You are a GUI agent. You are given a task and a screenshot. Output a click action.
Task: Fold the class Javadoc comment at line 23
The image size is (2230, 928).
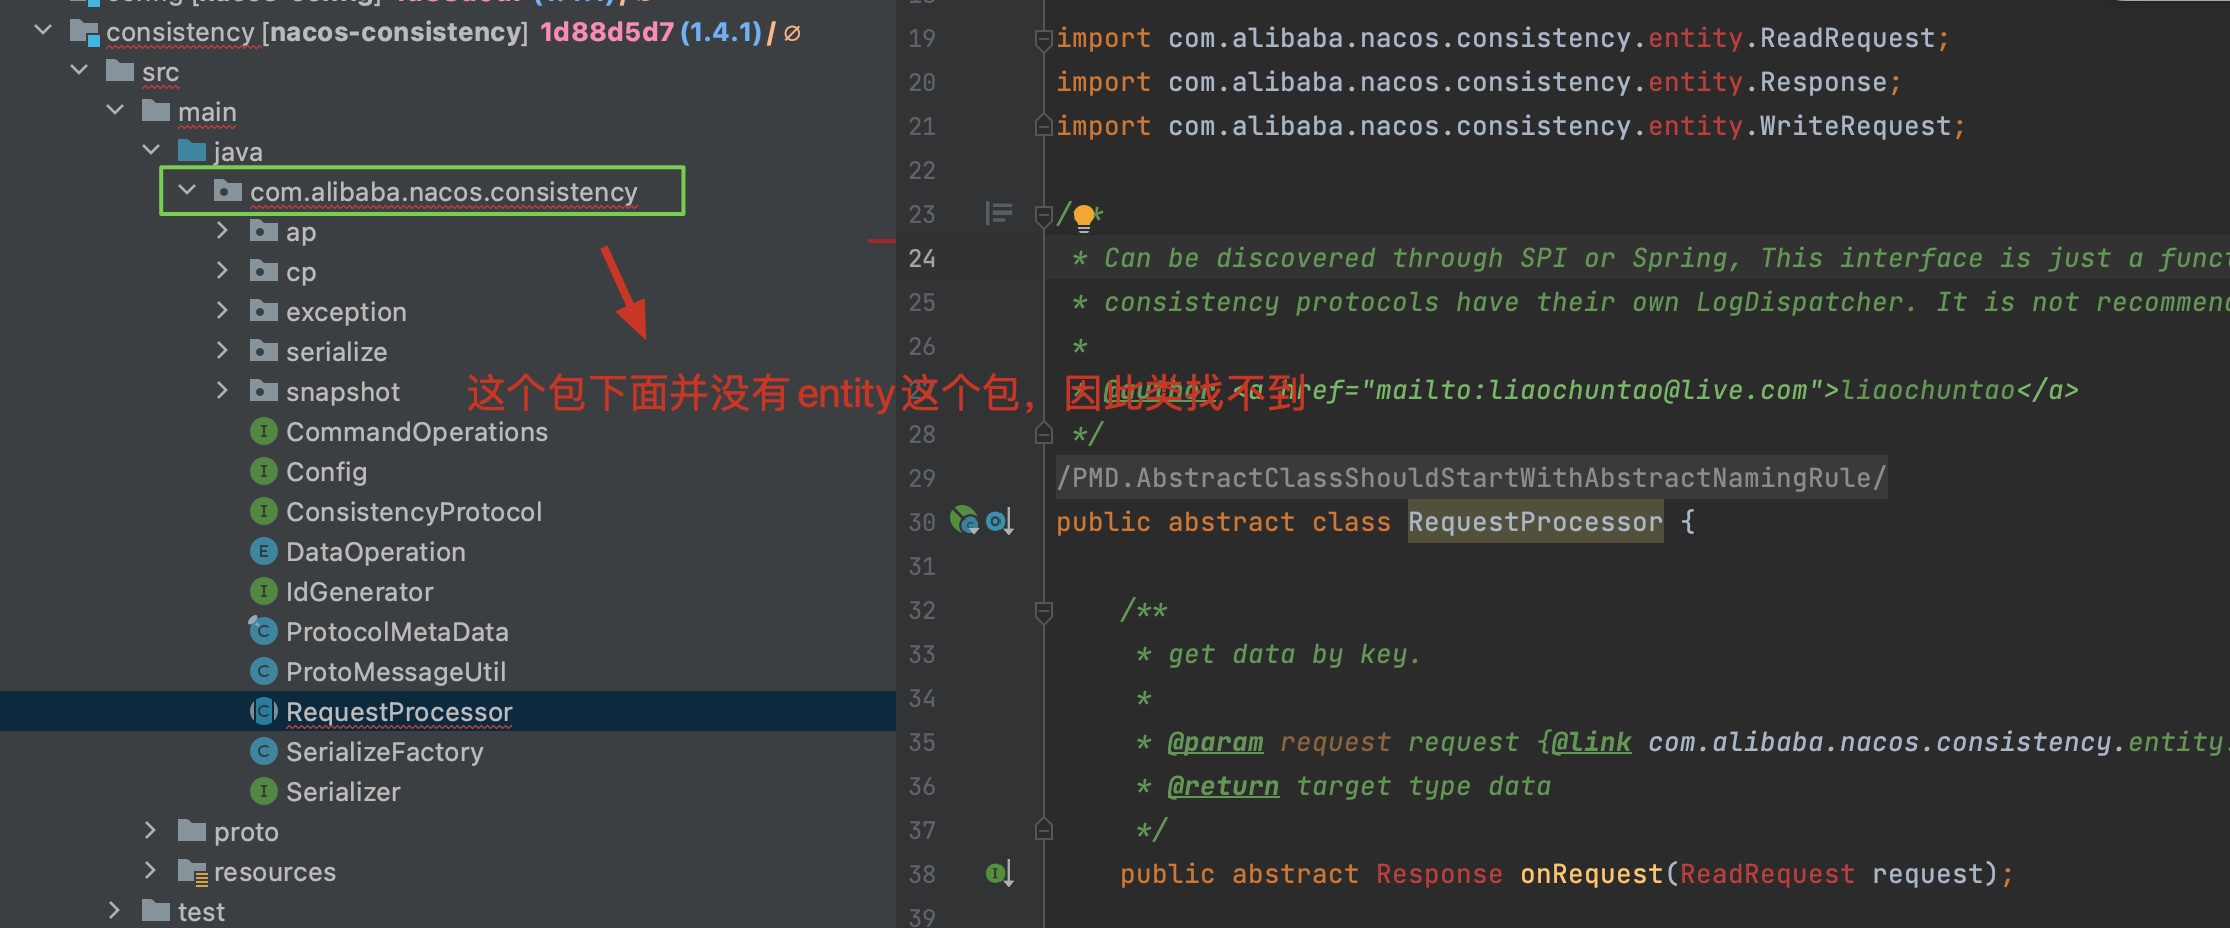click(x=1043, y=215)
